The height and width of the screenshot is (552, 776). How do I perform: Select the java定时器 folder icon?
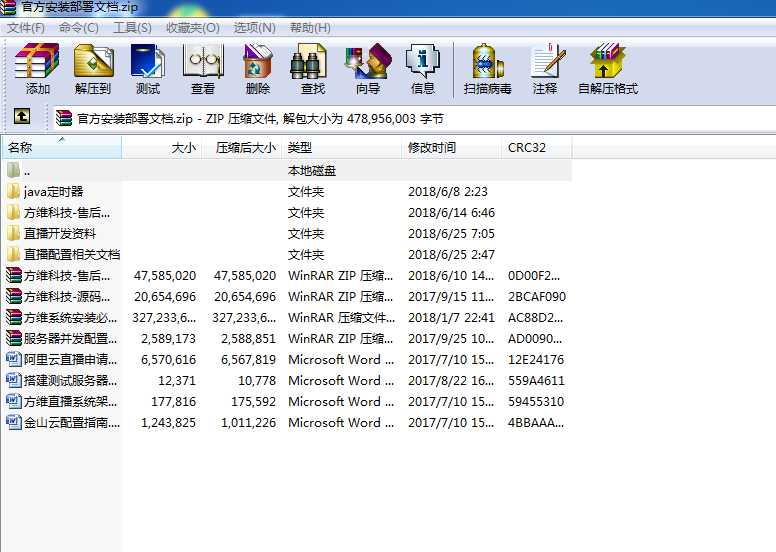tap(13, 192)
